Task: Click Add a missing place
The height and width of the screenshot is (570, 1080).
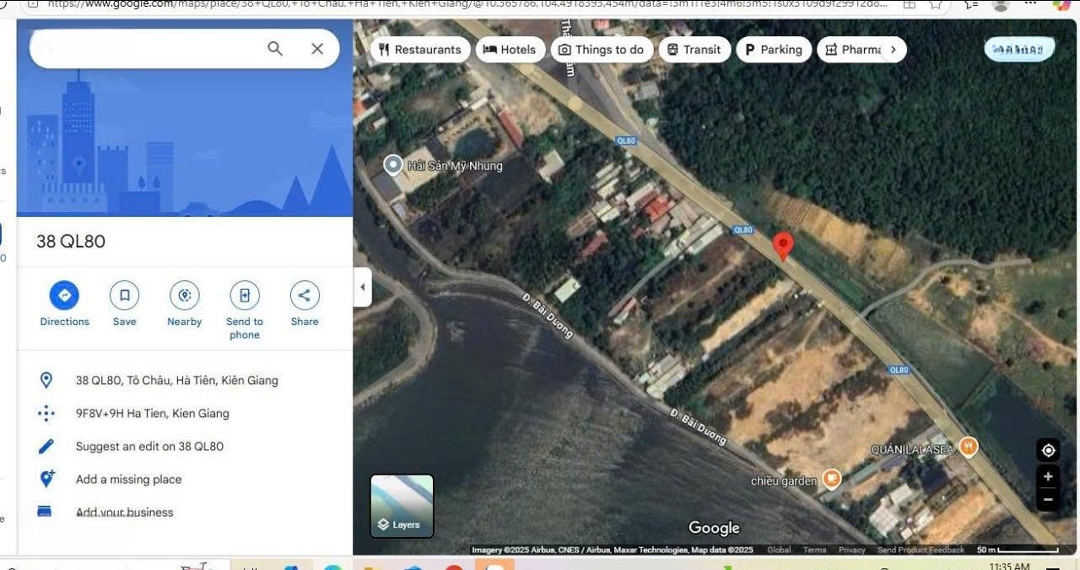Action: click(128, 479)
